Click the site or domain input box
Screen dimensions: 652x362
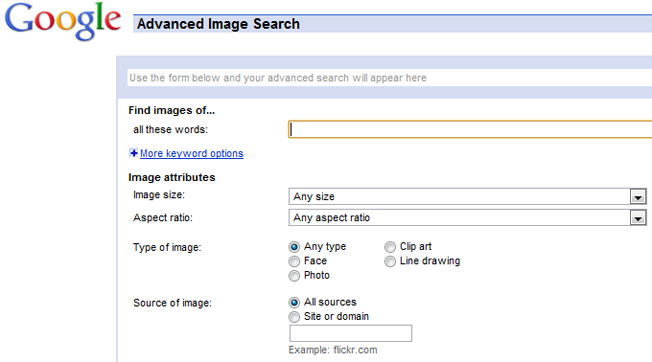[x=351, y=333]
